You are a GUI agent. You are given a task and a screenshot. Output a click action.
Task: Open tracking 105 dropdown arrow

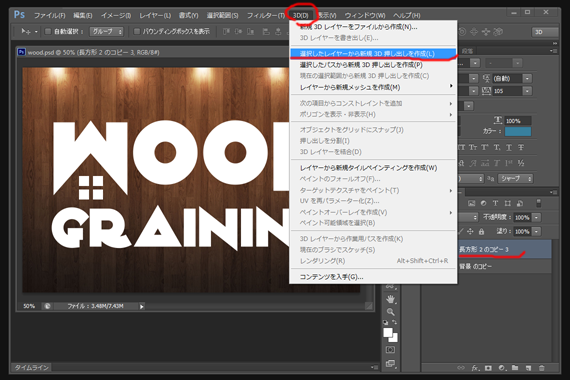527,91
